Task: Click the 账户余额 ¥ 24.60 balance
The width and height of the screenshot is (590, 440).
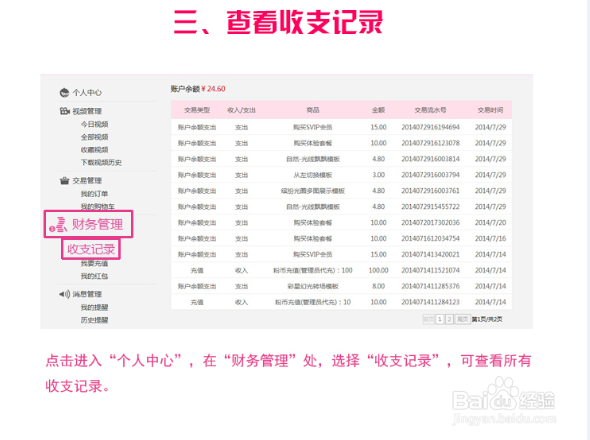Action: tap(198, 89)
